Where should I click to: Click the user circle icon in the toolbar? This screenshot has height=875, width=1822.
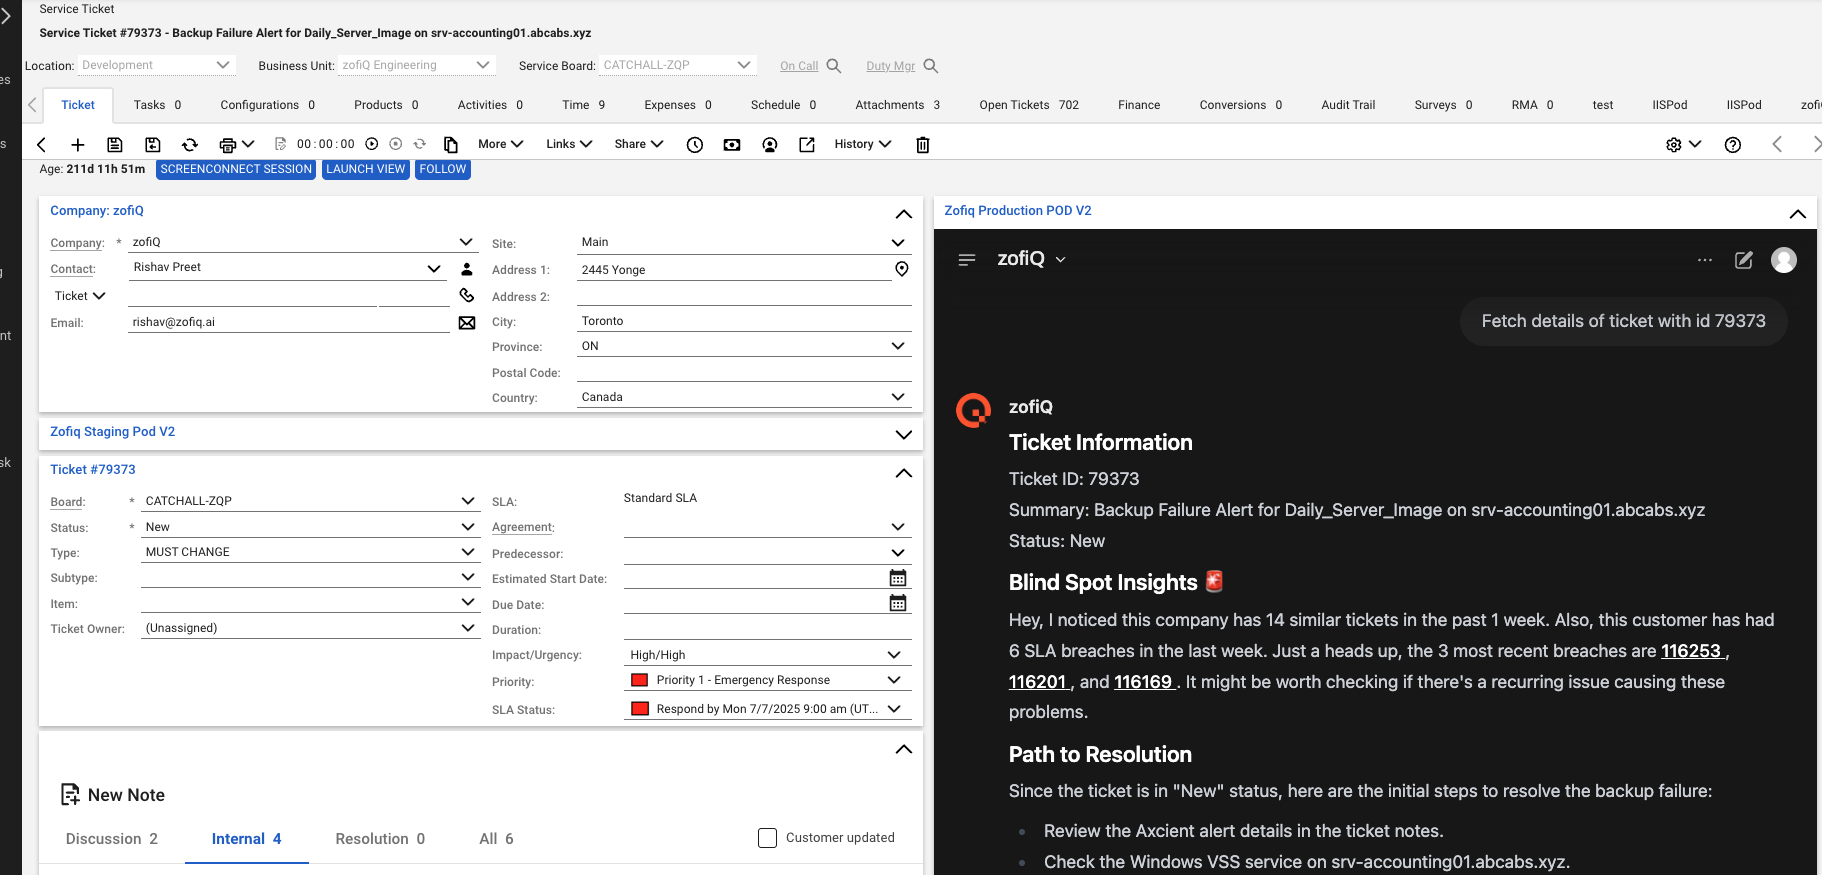pyautogui.click(x=770, y=145)
